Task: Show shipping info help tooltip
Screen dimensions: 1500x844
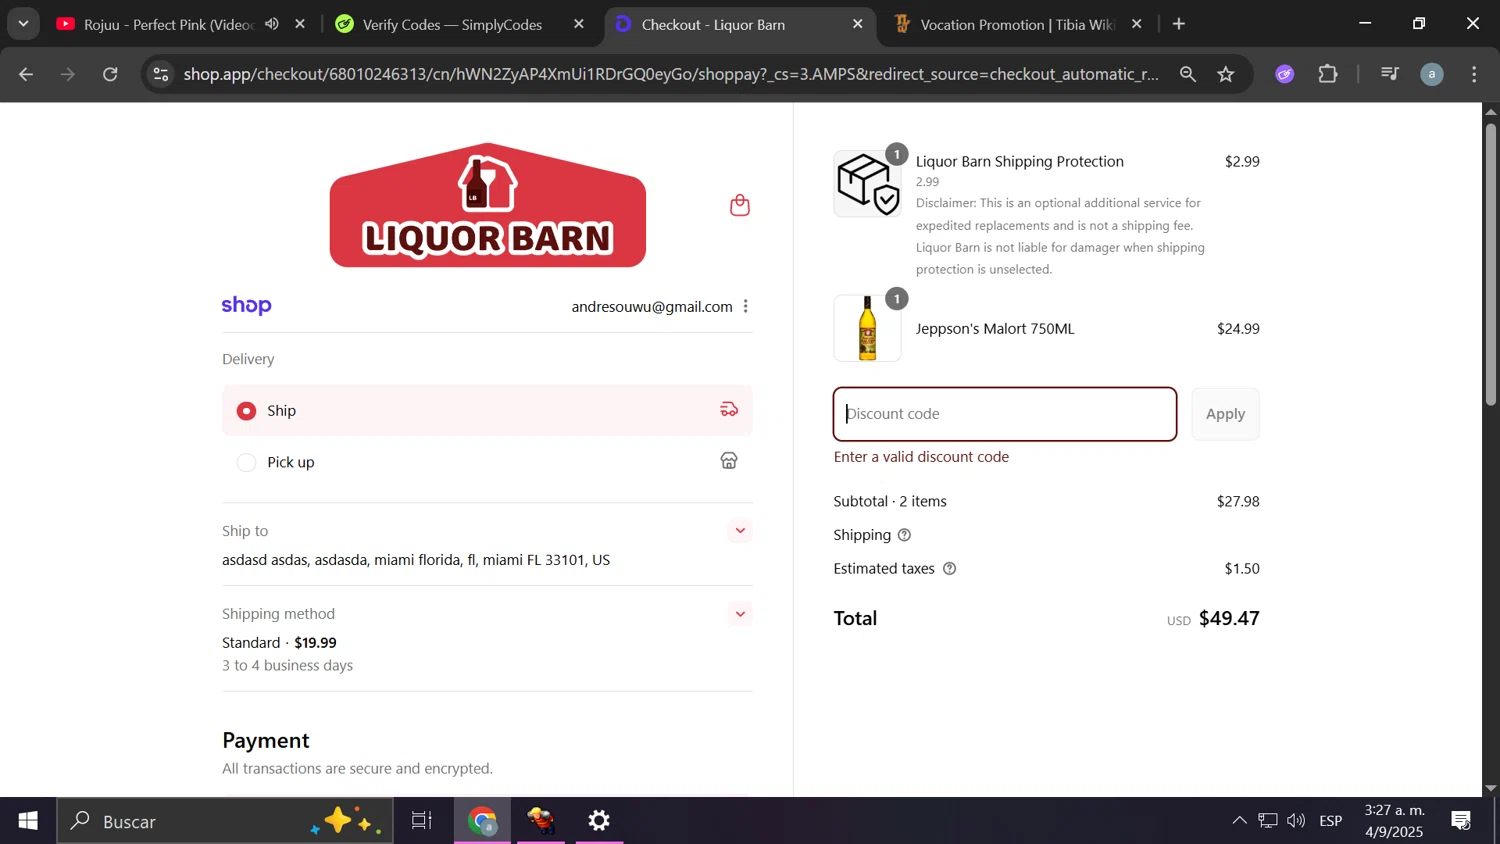Action: click(904, 535)
